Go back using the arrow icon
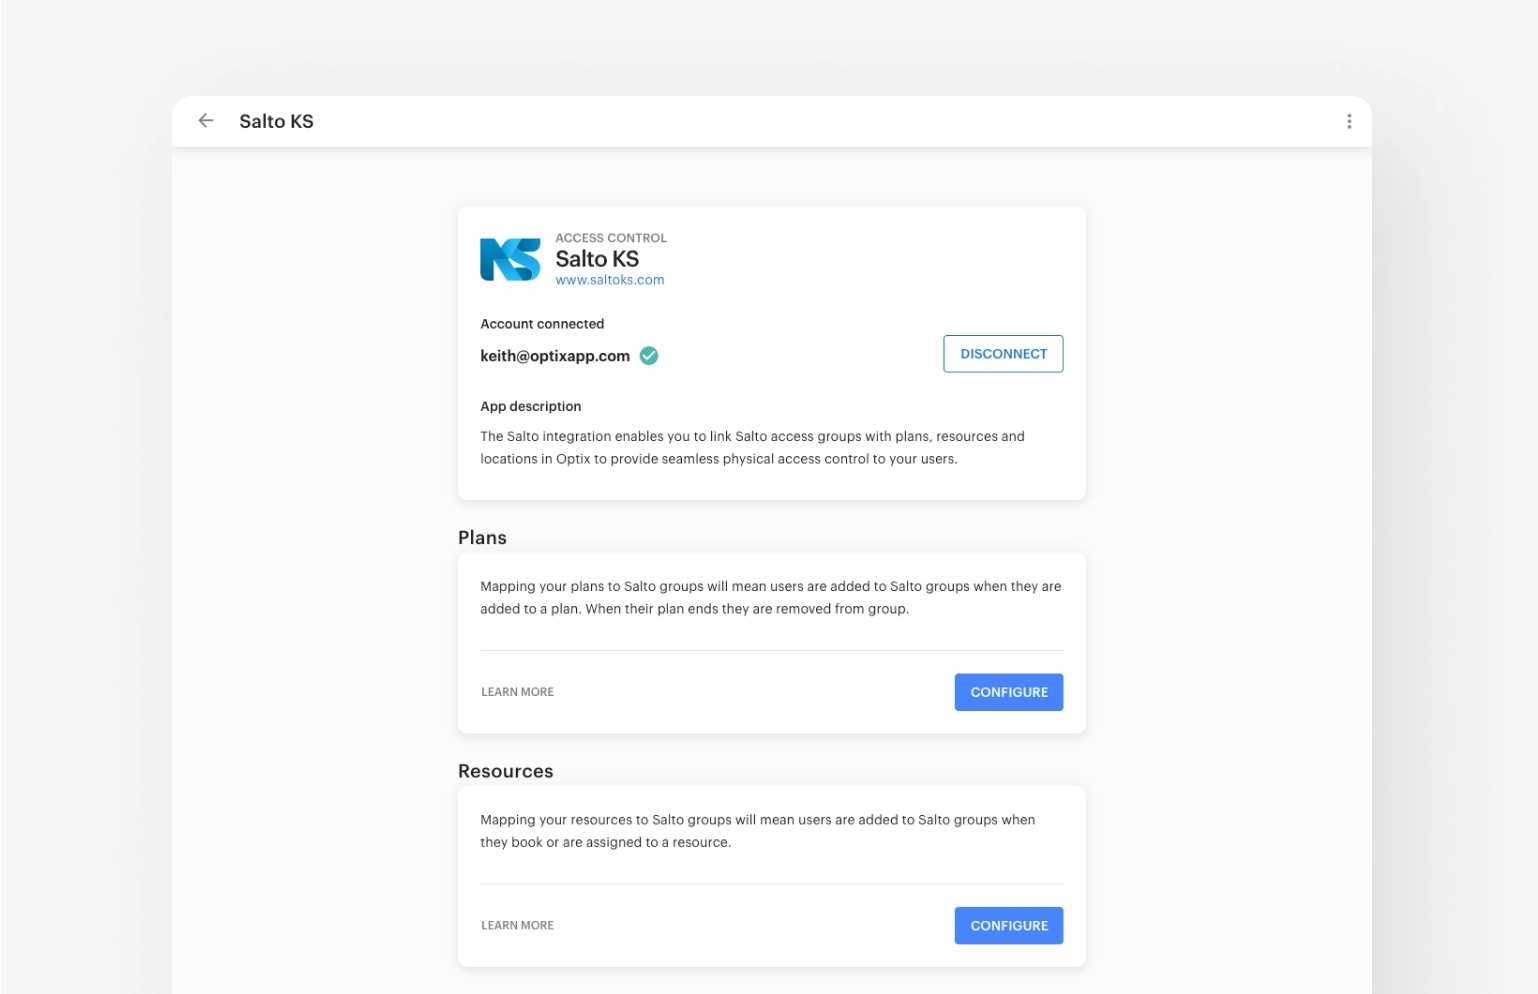Screen dimensions: 1538x994 click(206, 121)
